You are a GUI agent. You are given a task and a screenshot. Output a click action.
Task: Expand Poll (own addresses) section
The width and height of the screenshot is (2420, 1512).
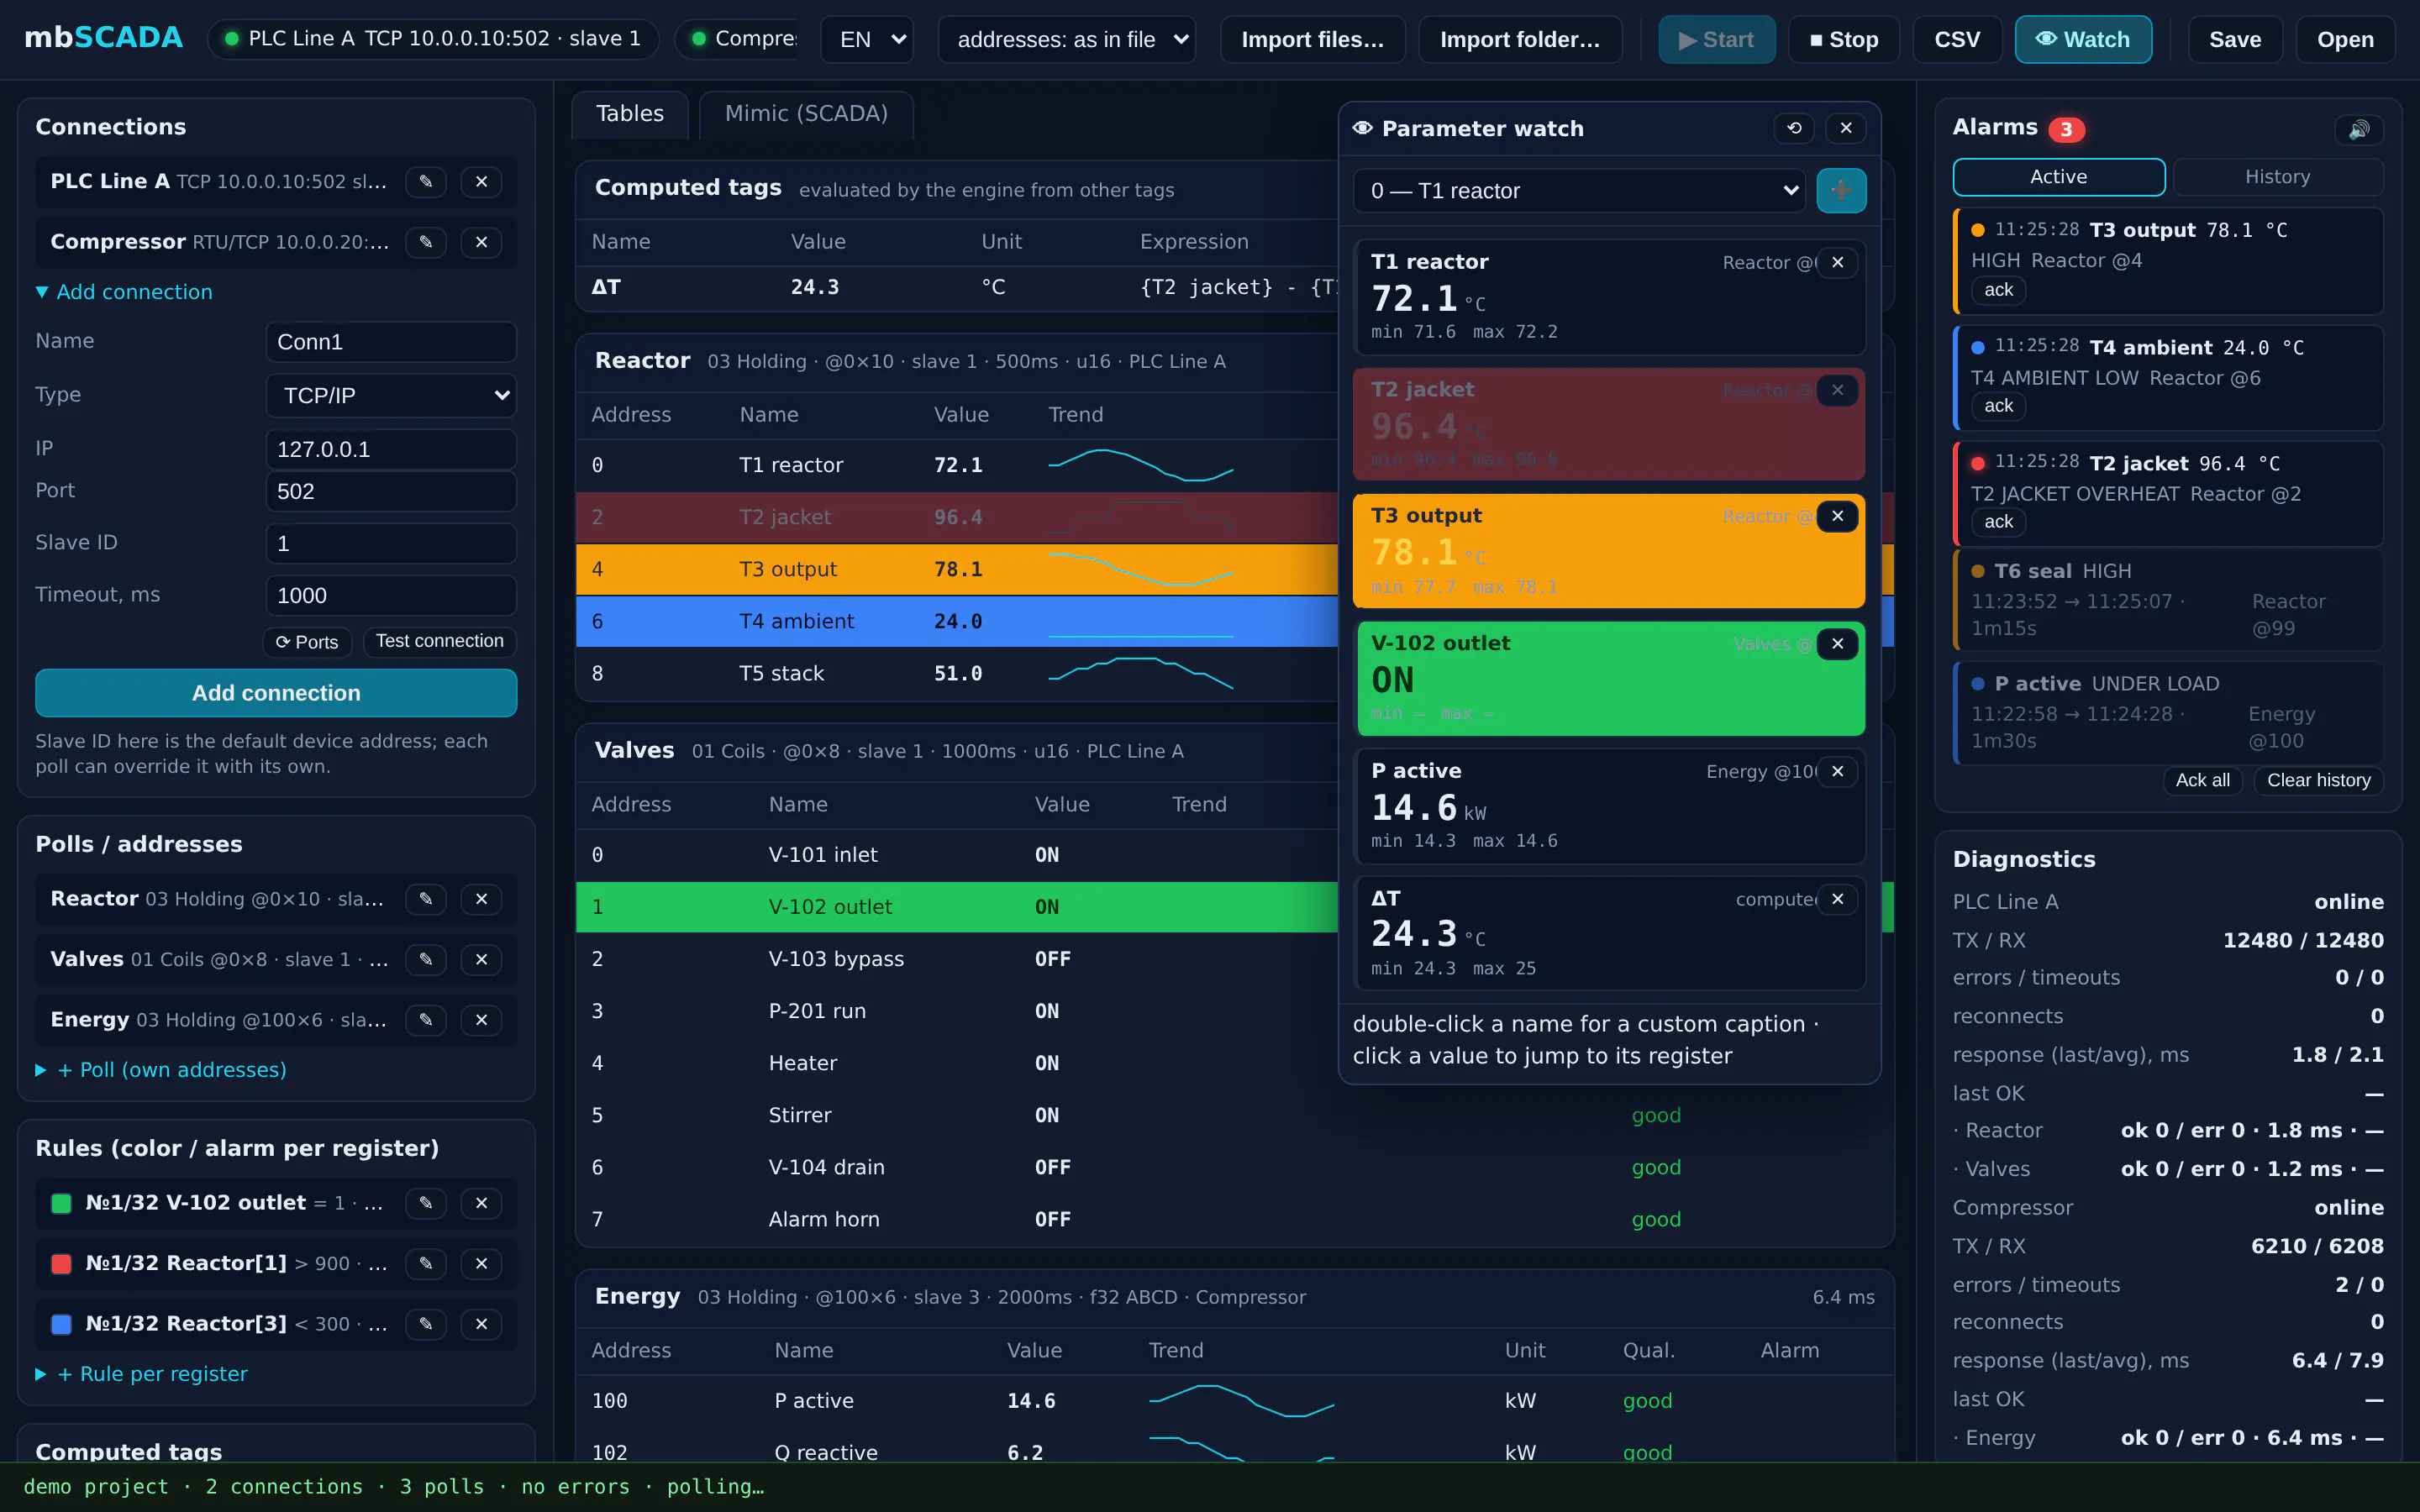(161, 1070)
